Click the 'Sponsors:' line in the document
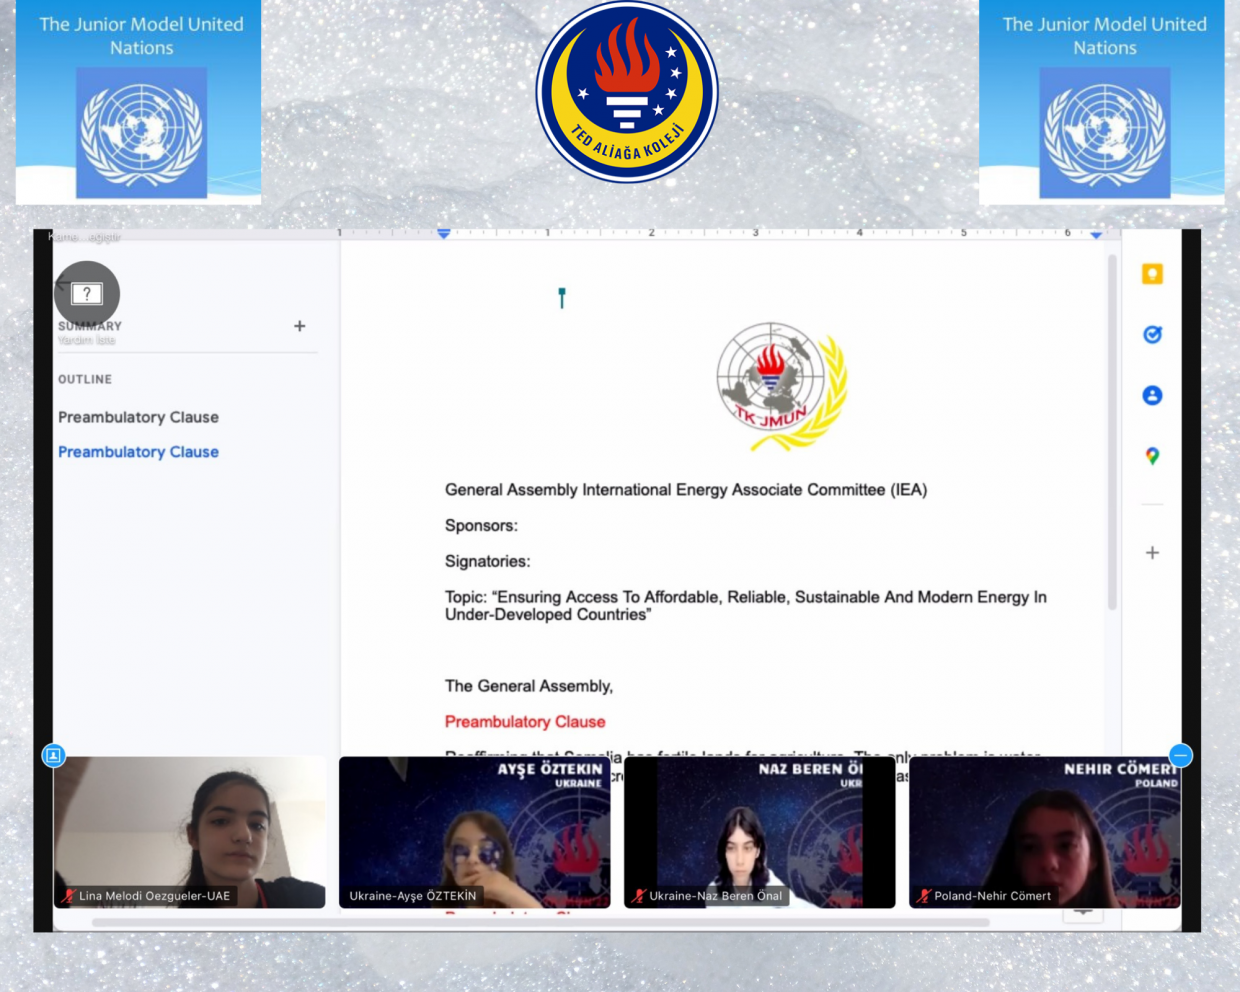The height and width of the screenshot is (992, 1240). (481, 526)
